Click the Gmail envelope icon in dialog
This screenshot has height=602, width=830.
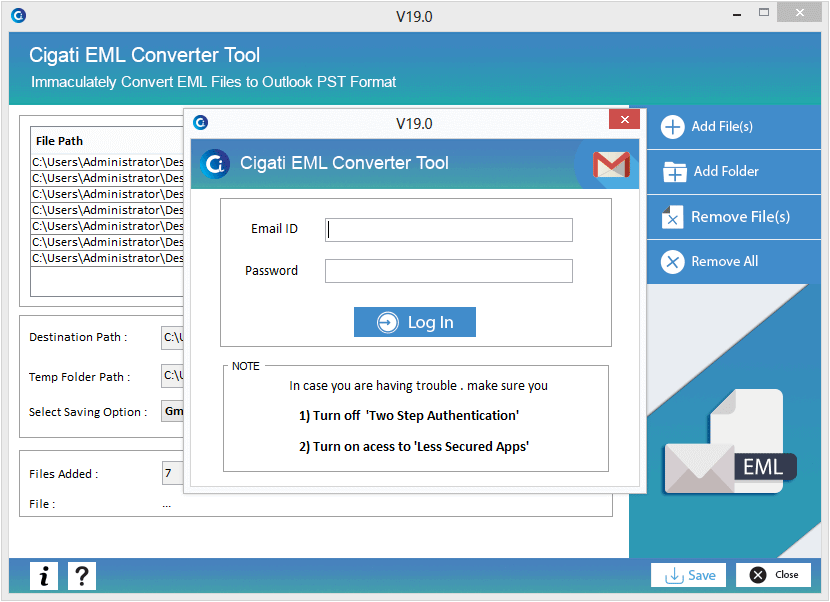(611, 165)
